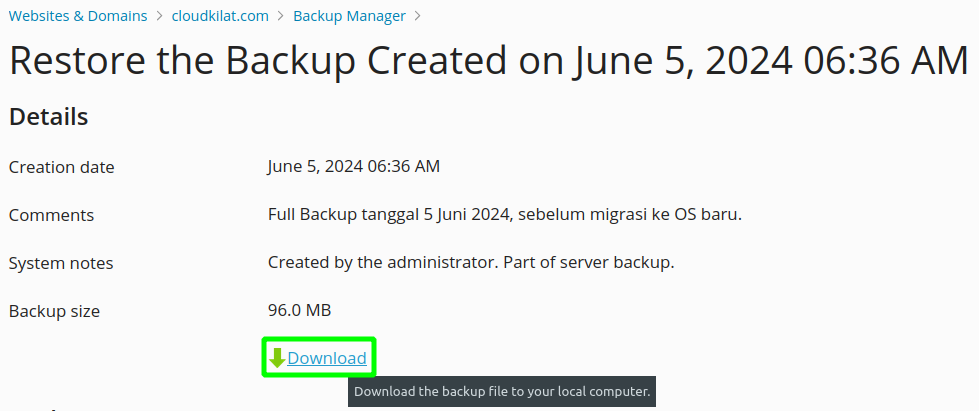This screenshot has height=411, width=979.
Task: Select the Creation date label
Action: pos(62,167)
